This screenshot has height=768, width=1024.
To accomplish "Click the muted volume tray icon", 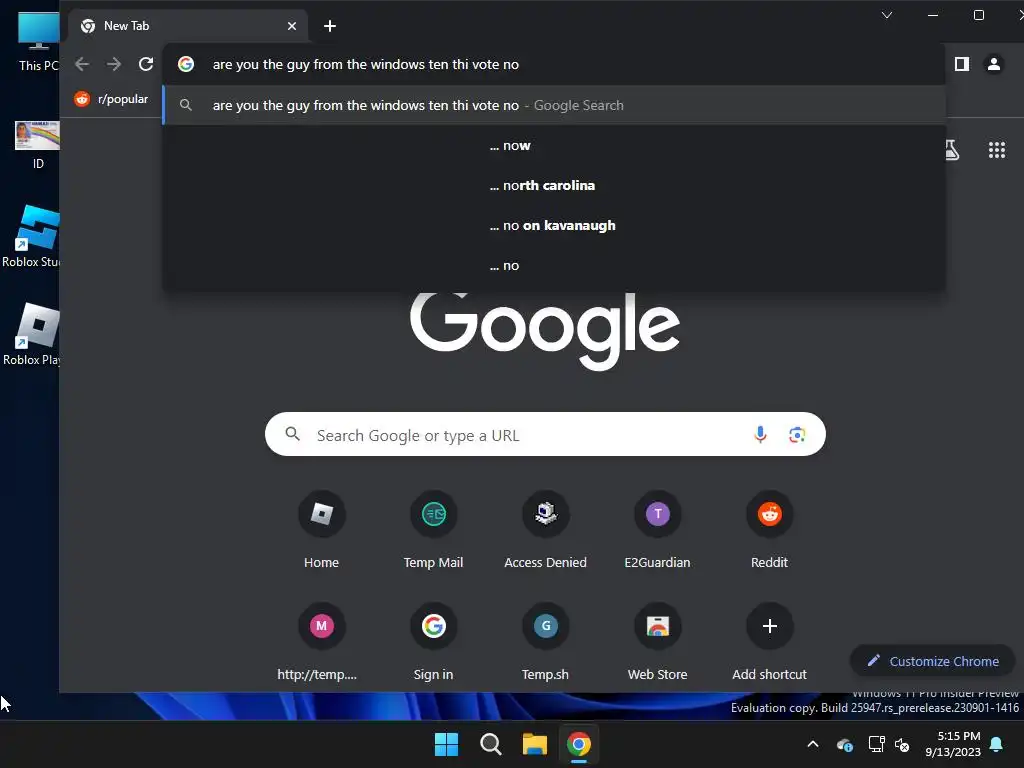I will coord(903,744).
